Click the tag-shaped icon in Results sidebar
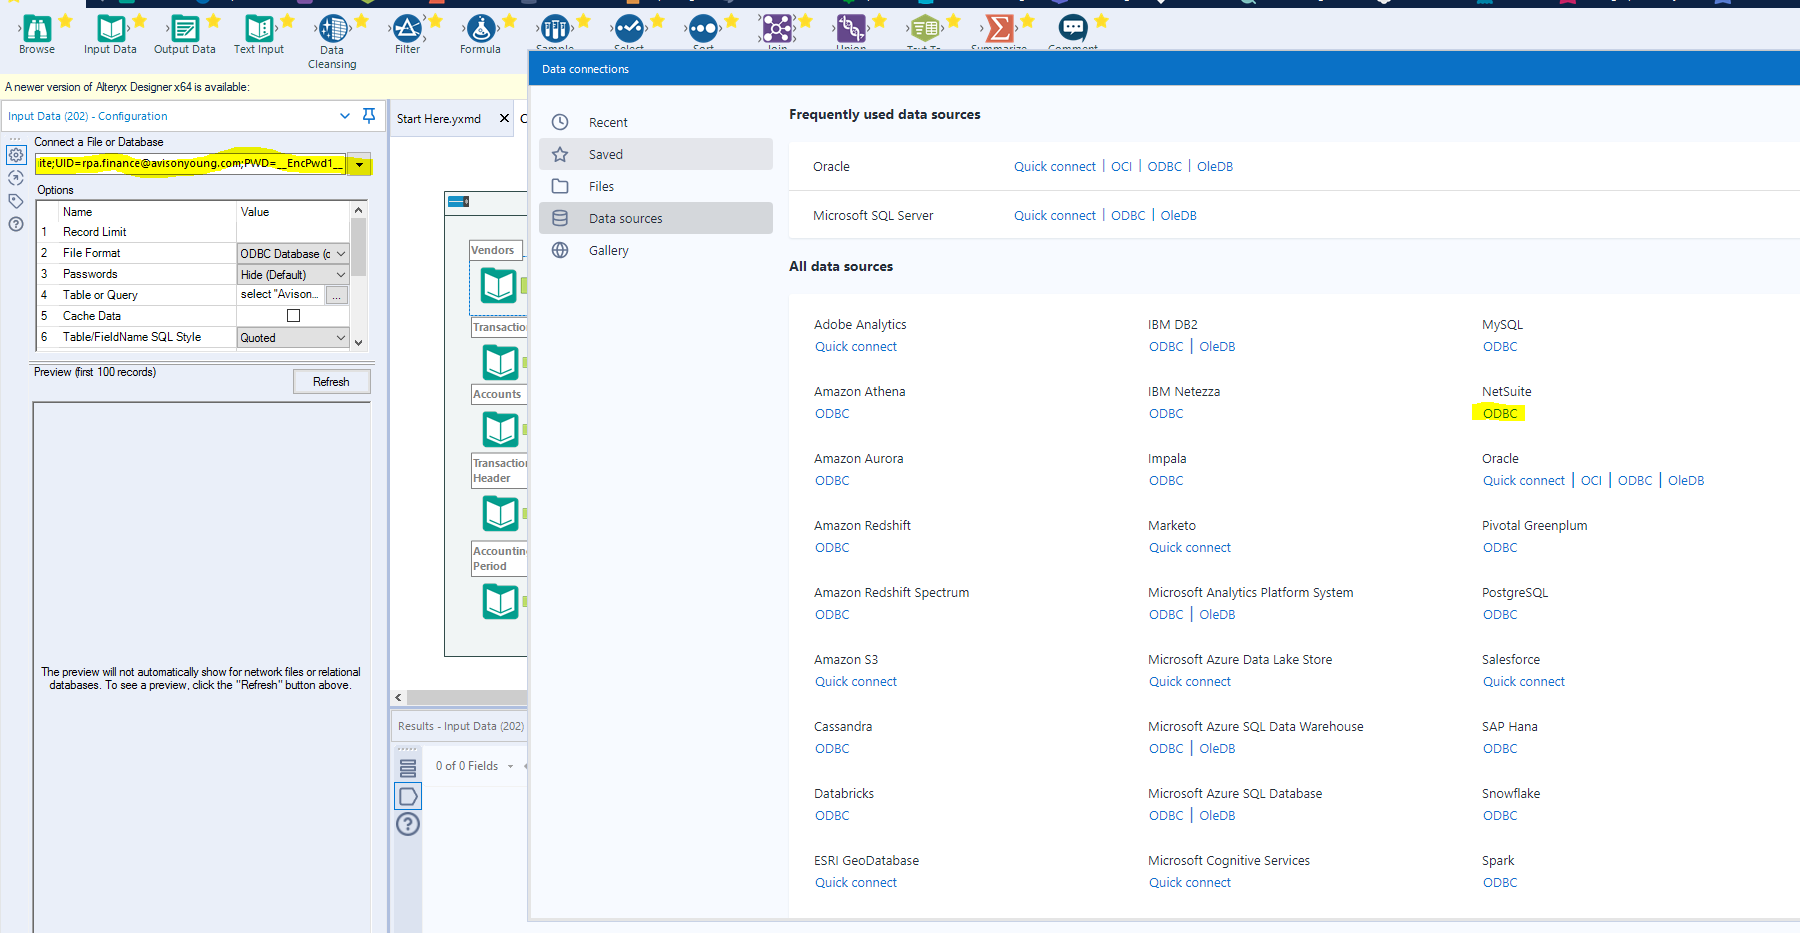1800x933 pixels. click(x=408, y=796)
